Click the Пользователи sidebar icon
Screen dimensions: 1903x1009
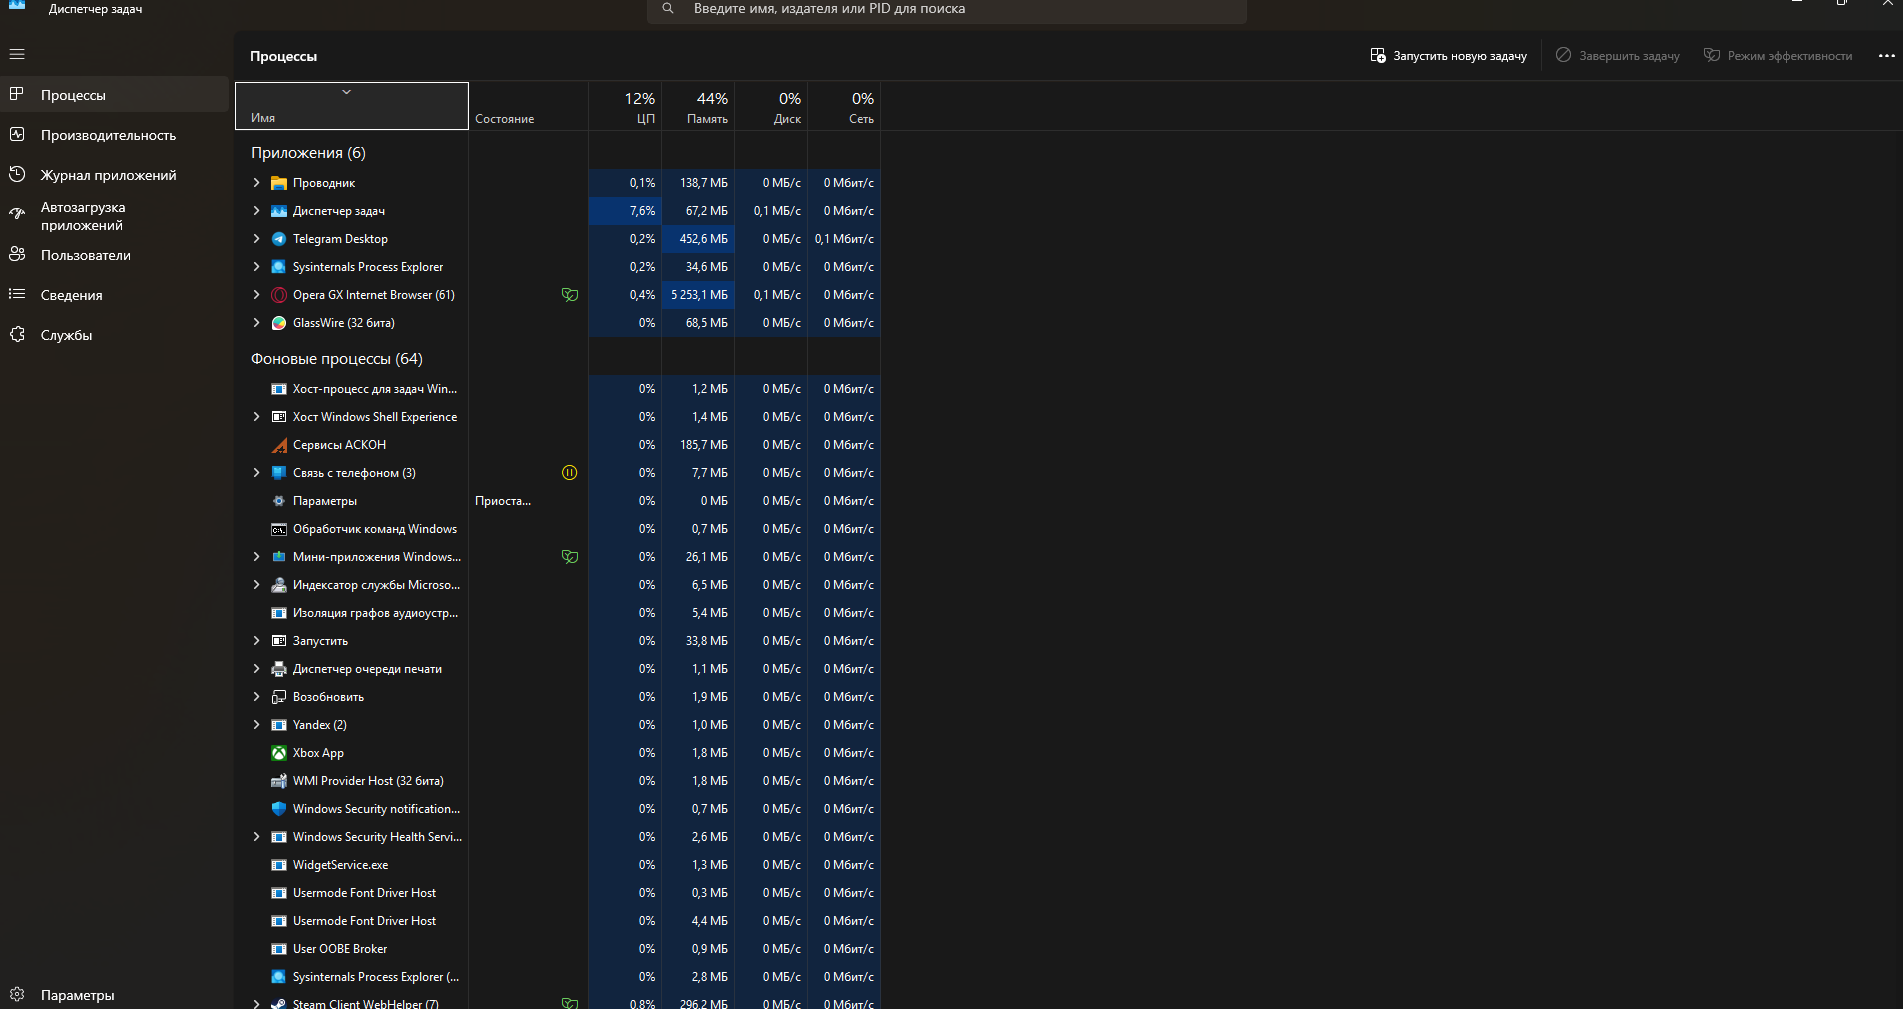point(17,254)
